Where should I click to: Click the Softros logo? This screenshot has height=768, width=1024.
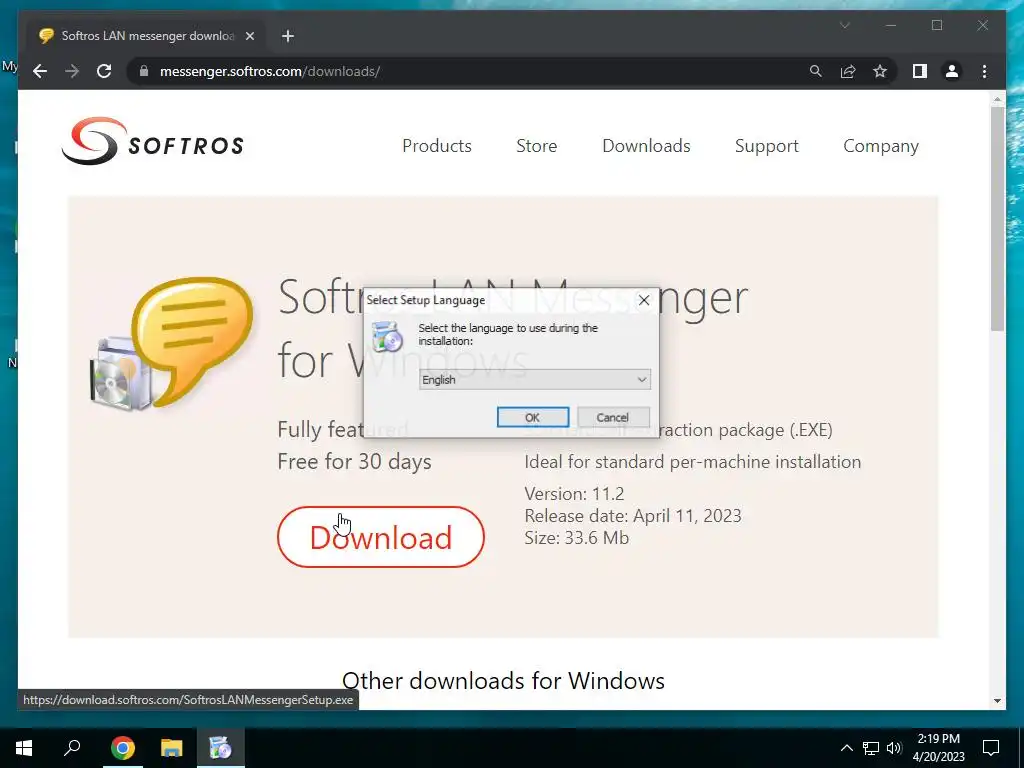(153, 141)
